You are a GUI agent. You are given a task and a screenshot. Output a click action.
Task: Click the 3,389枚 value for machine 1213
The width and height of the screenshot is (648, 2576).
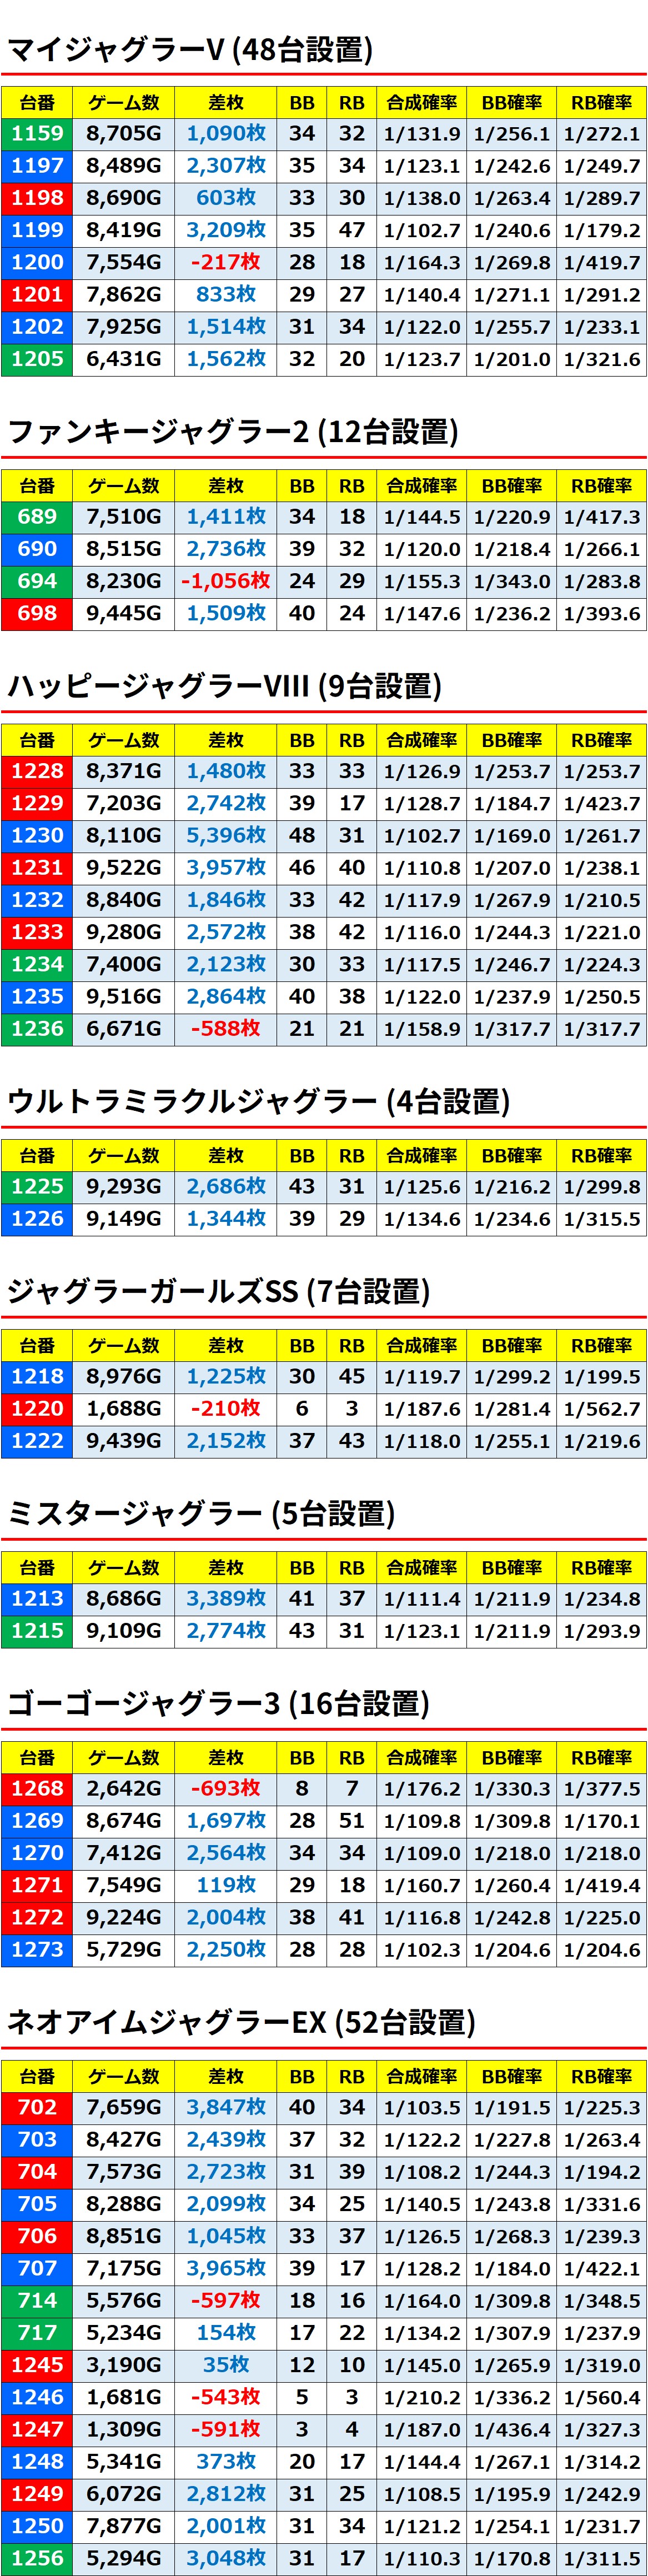coord(226,1598)
